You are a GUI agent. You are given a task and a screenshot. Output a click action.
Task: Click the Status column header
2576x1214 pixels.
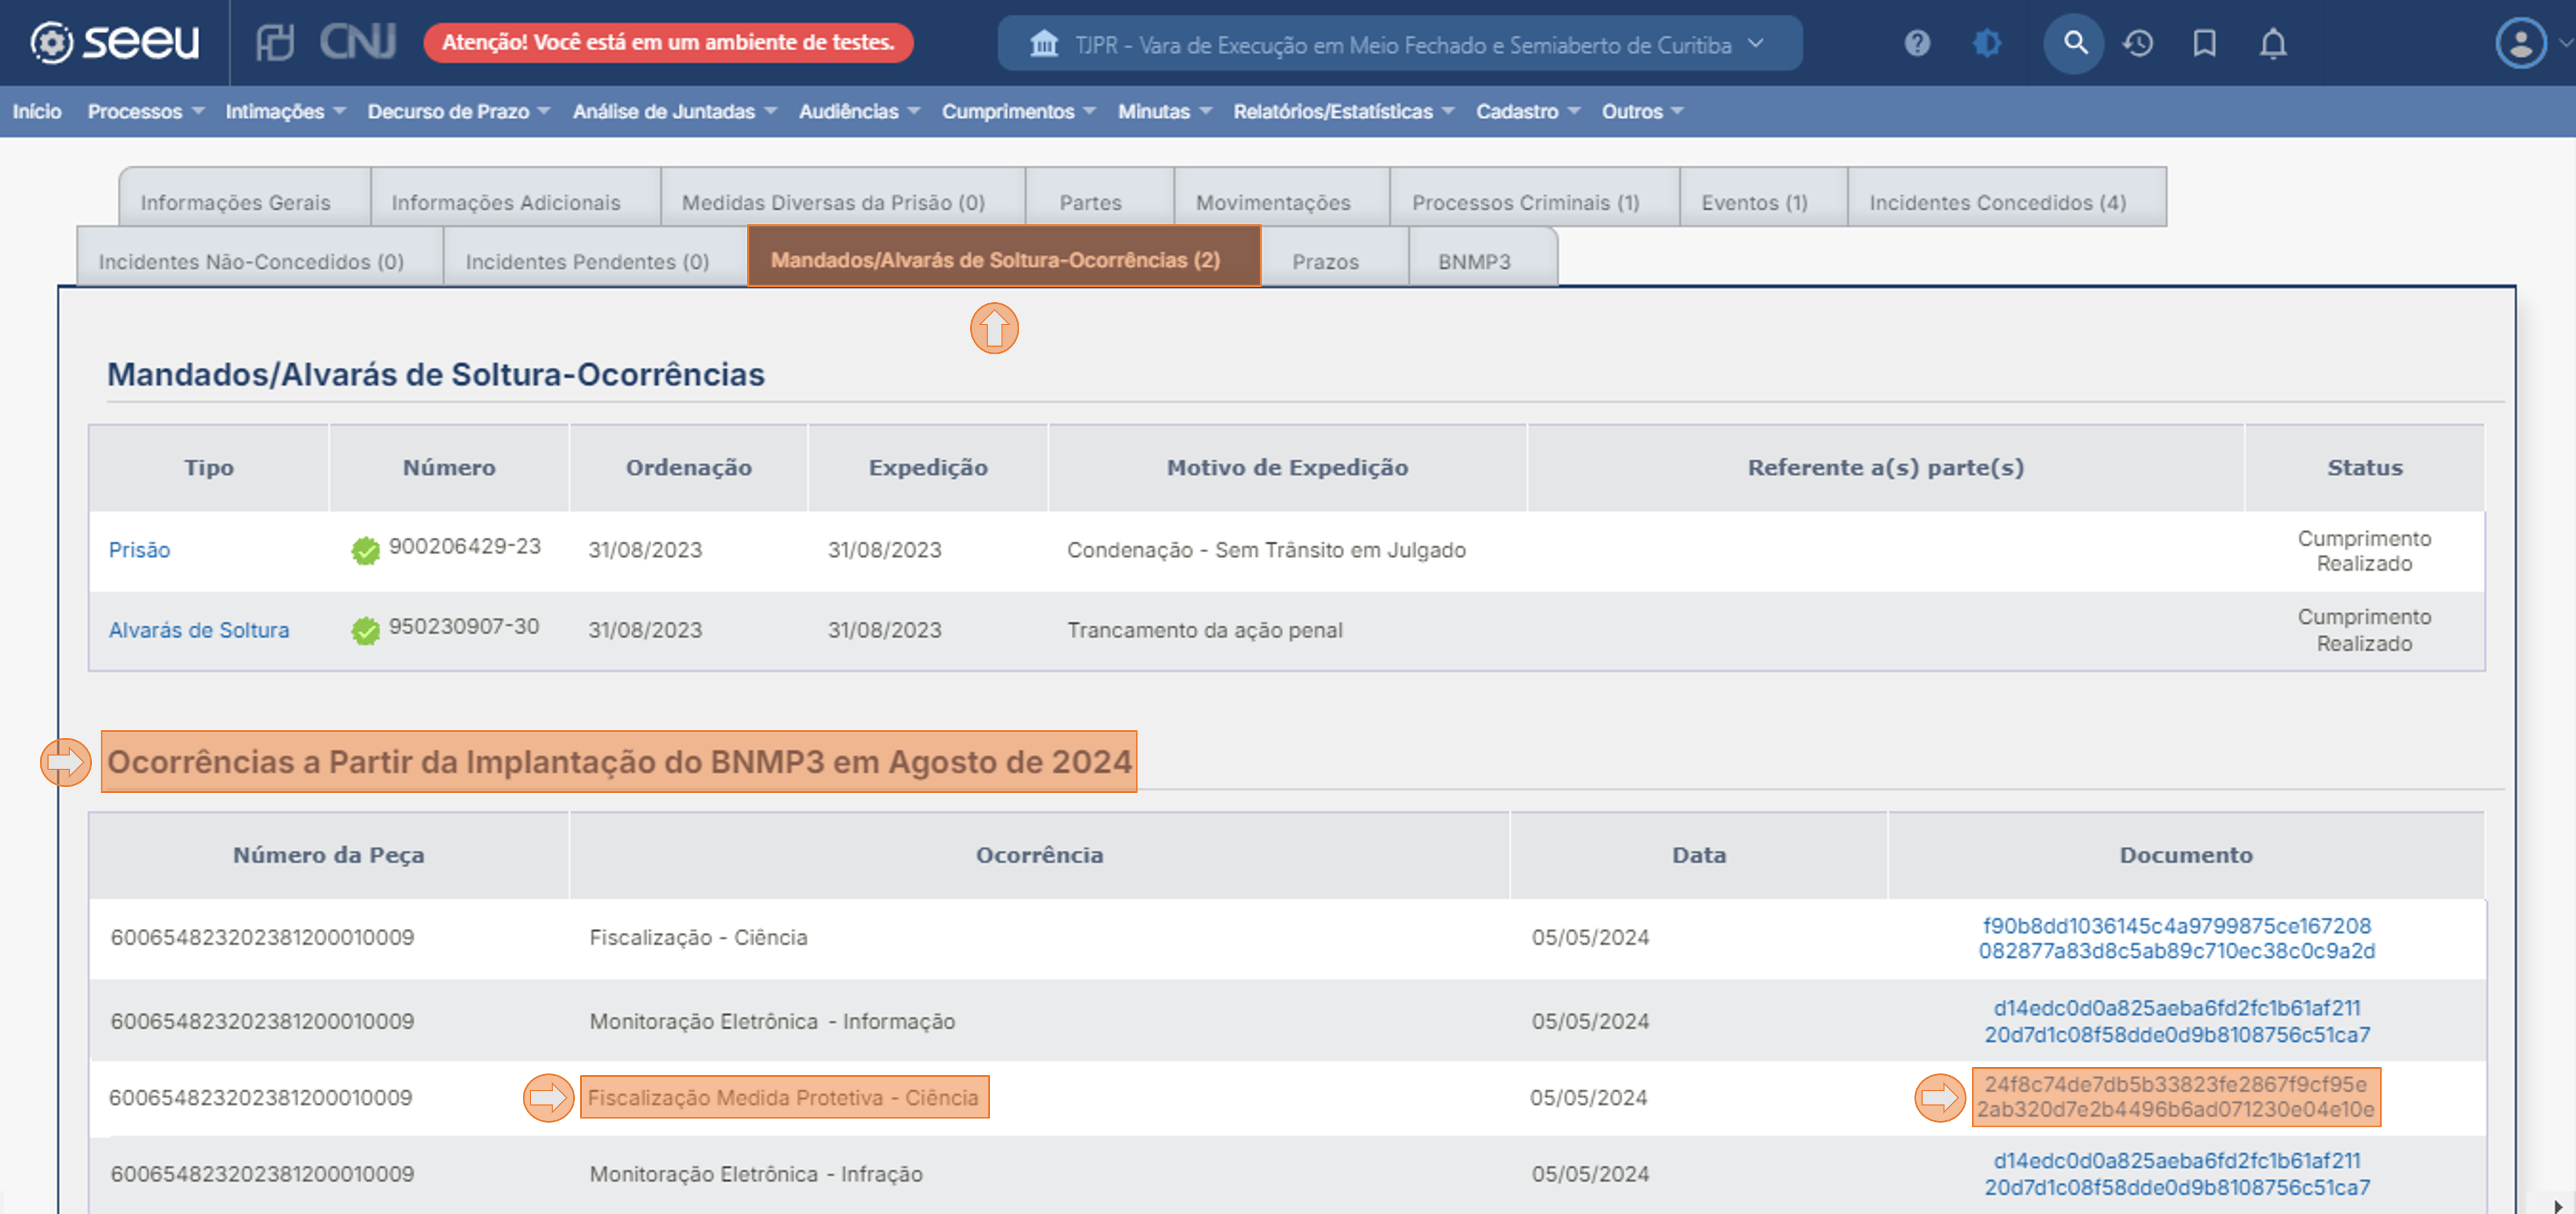click(x=2364, y=467)
